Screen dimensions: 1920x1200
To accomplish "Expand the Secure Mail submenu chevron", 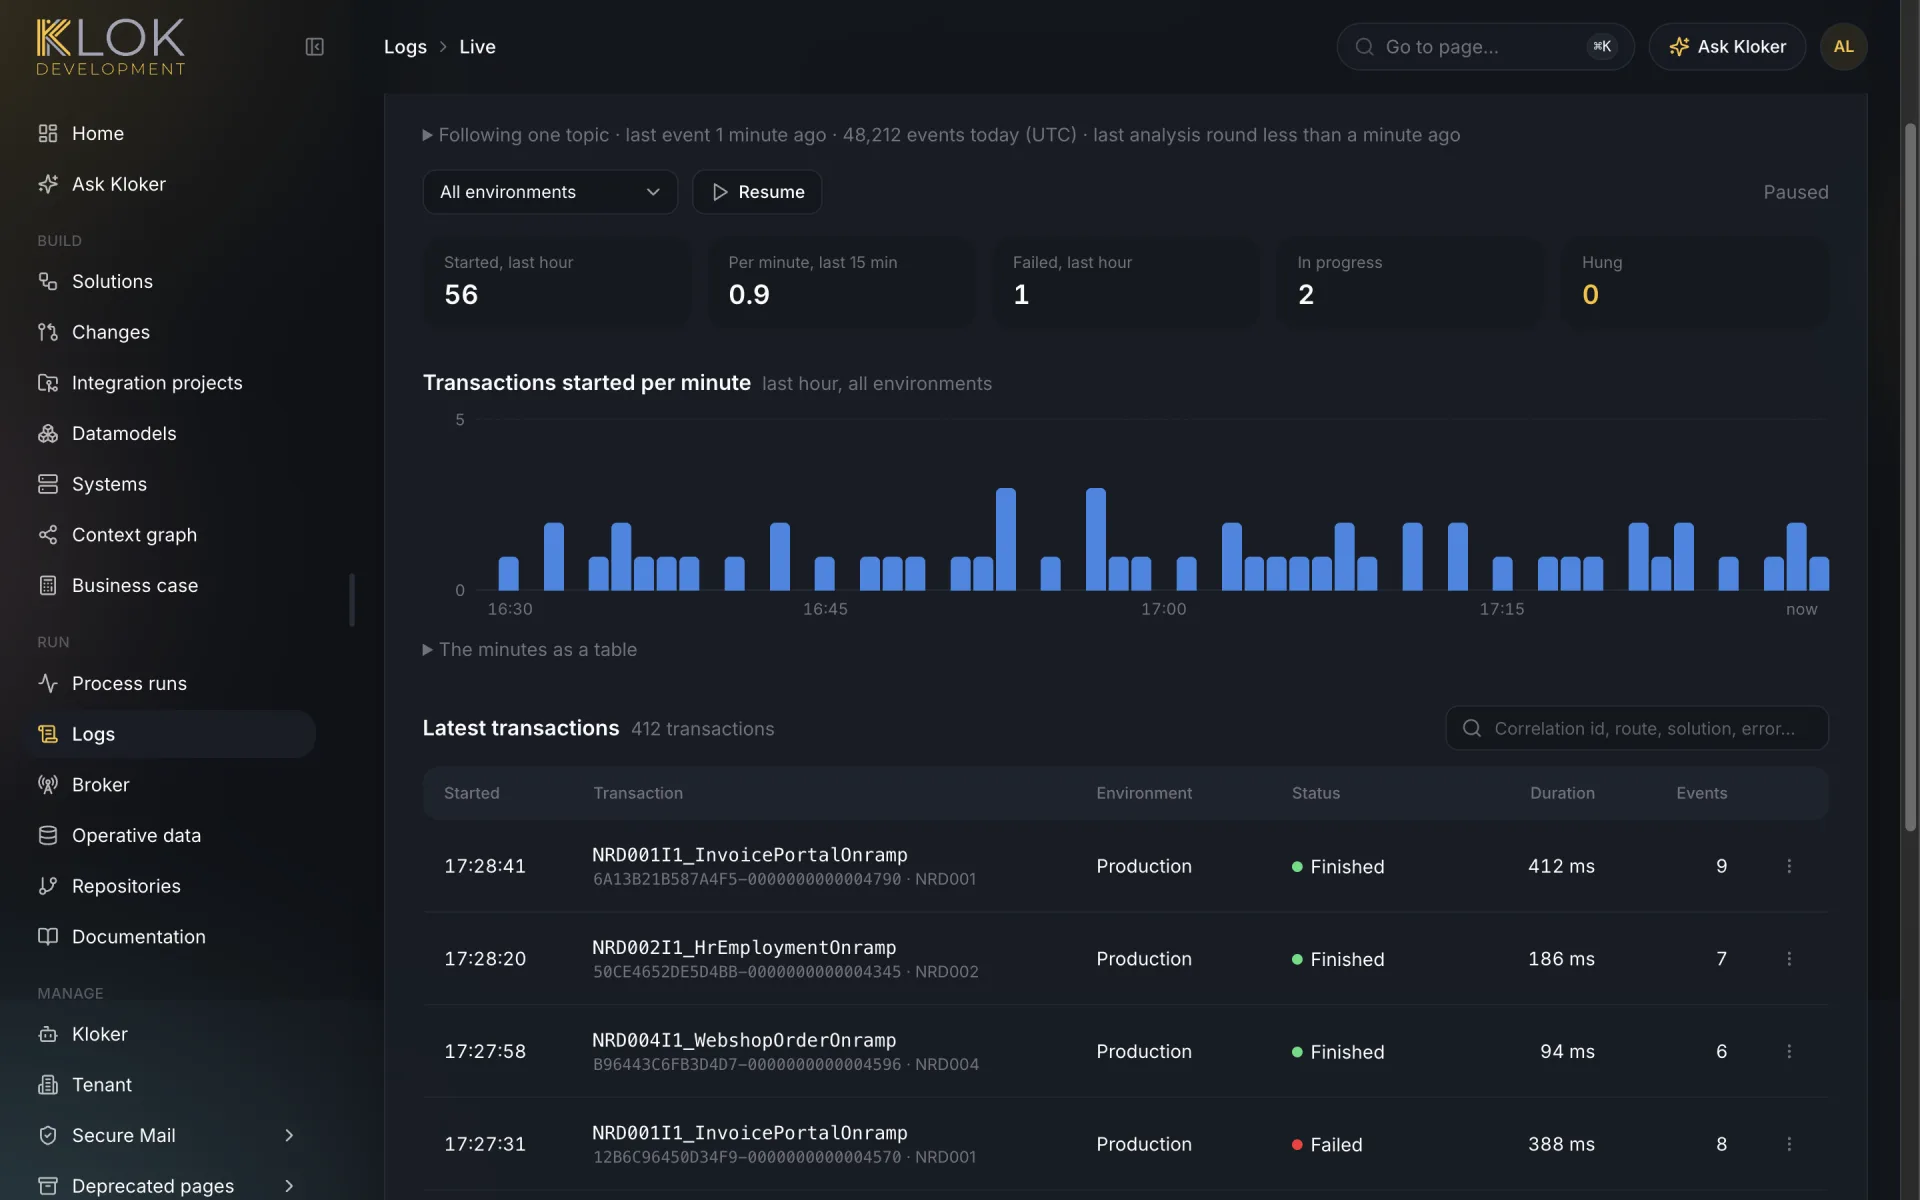I will pyautogui.click(x=289, y=1135).
